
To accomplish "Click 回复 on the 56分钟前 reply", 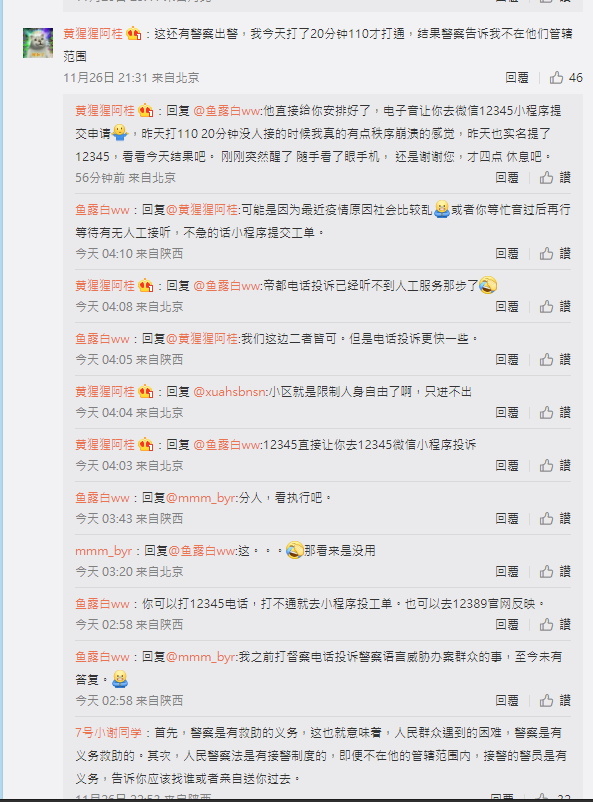I will click(507, 177).
